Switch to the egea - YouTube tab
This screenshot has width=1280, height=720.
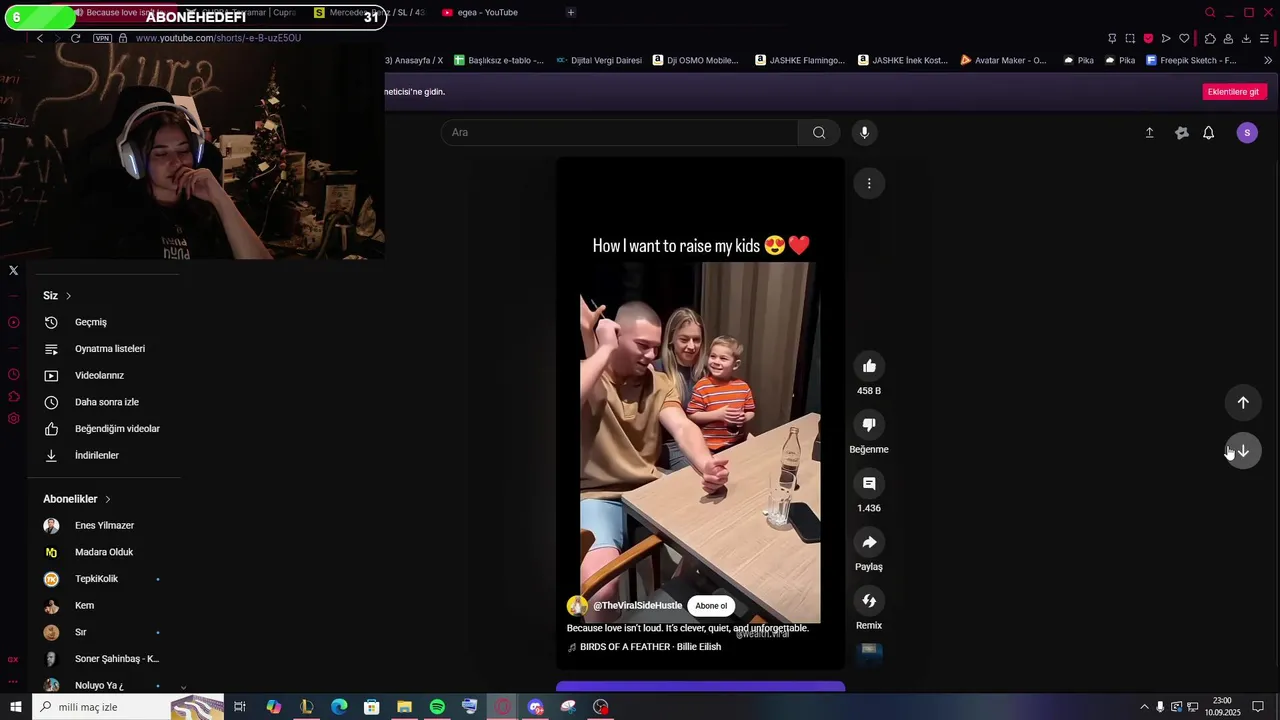pyautogui.click(x=487, y=13)
